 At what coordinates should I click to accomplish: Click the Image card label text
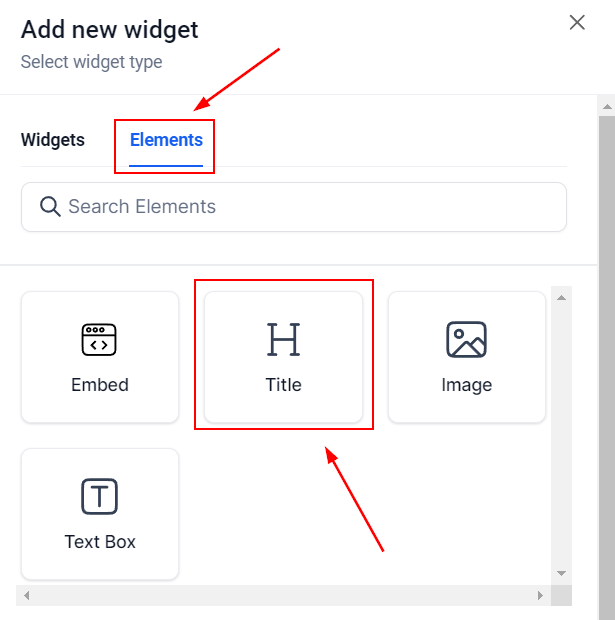[466, 384]
